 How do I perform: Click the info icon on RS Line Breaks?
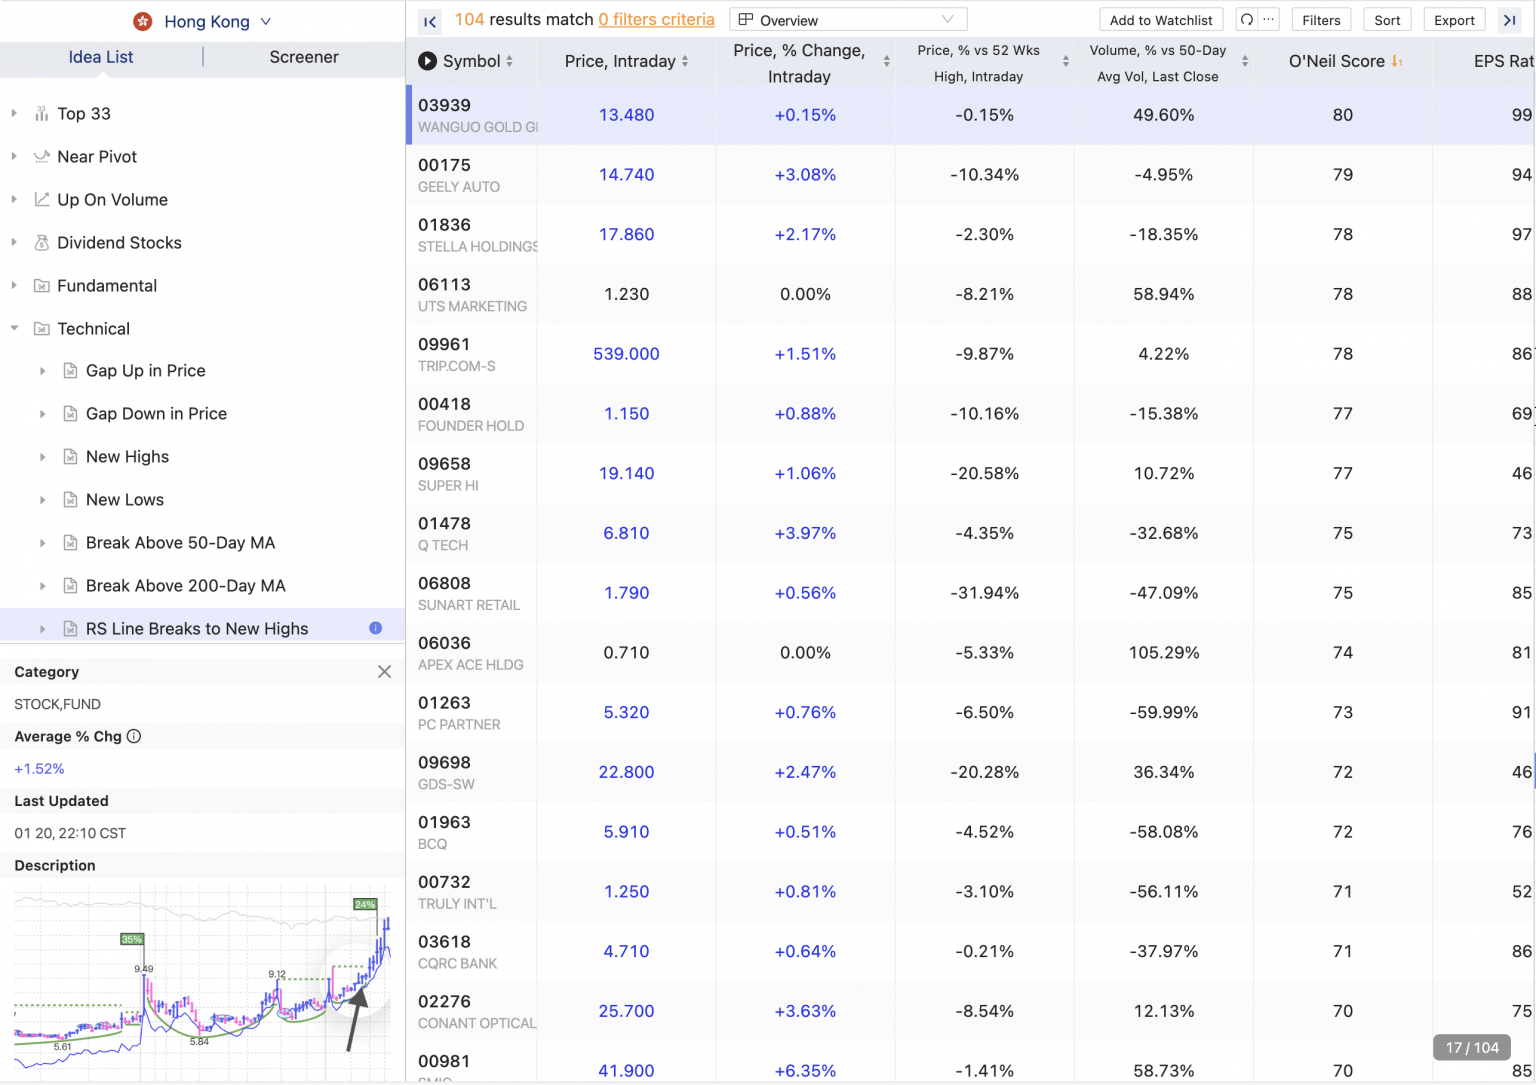pos(375,628)
